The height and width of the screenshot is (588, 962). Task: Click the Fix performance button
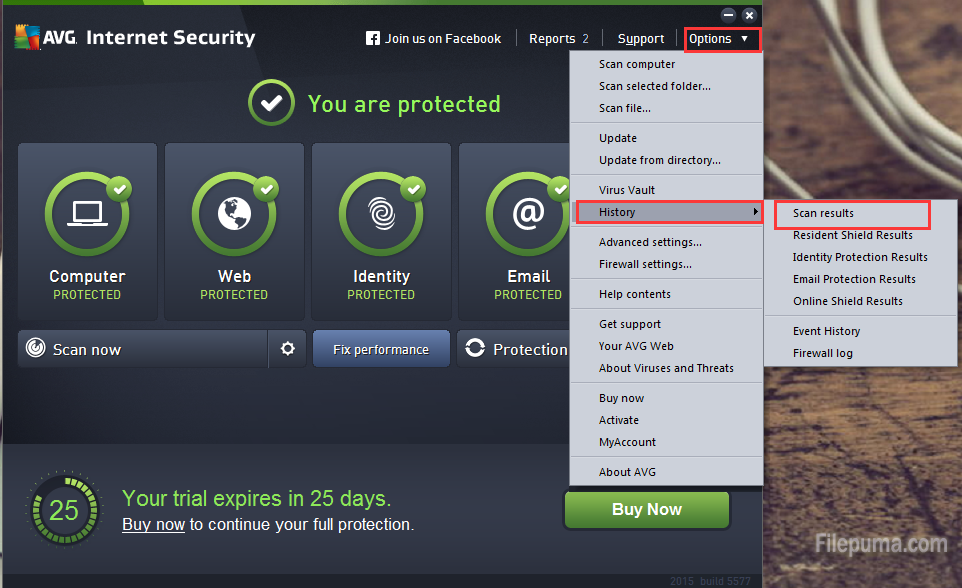tap(380, 349)
